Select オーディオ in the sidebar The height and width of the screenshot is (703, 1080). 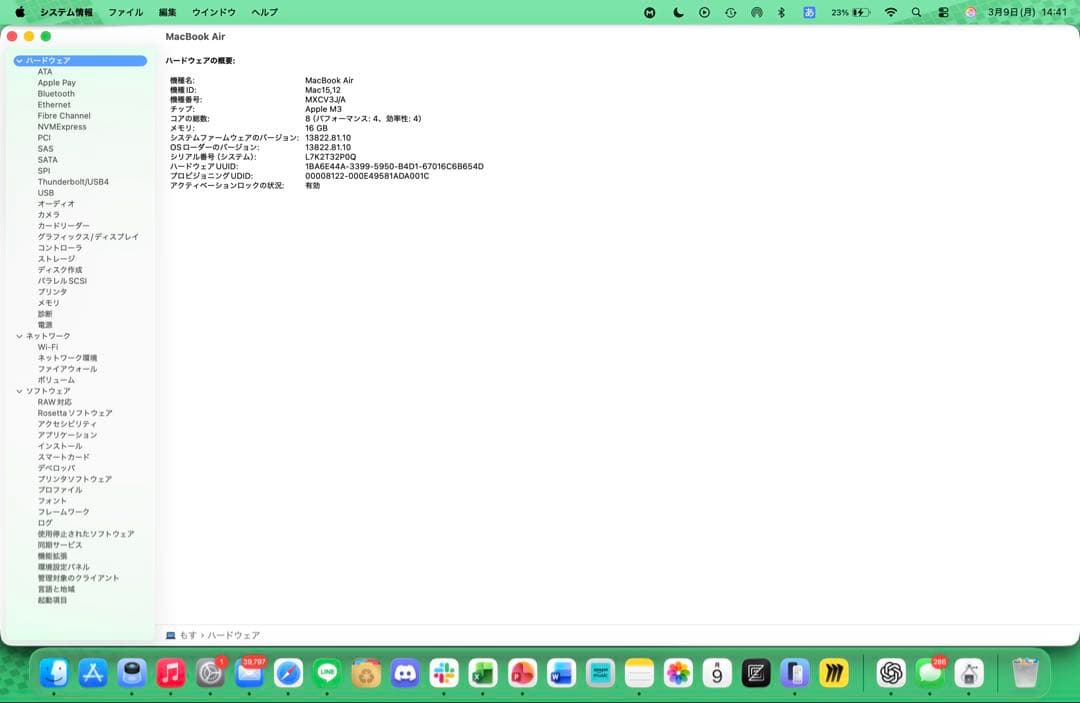[56, 204]
